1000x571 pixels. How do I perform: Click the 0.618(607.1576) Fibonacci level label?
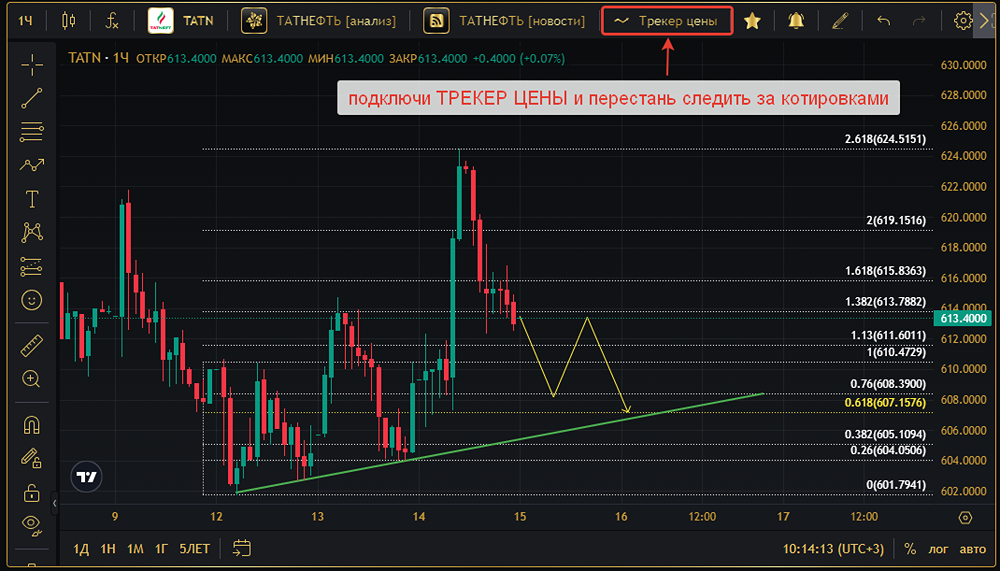point(885,403)
